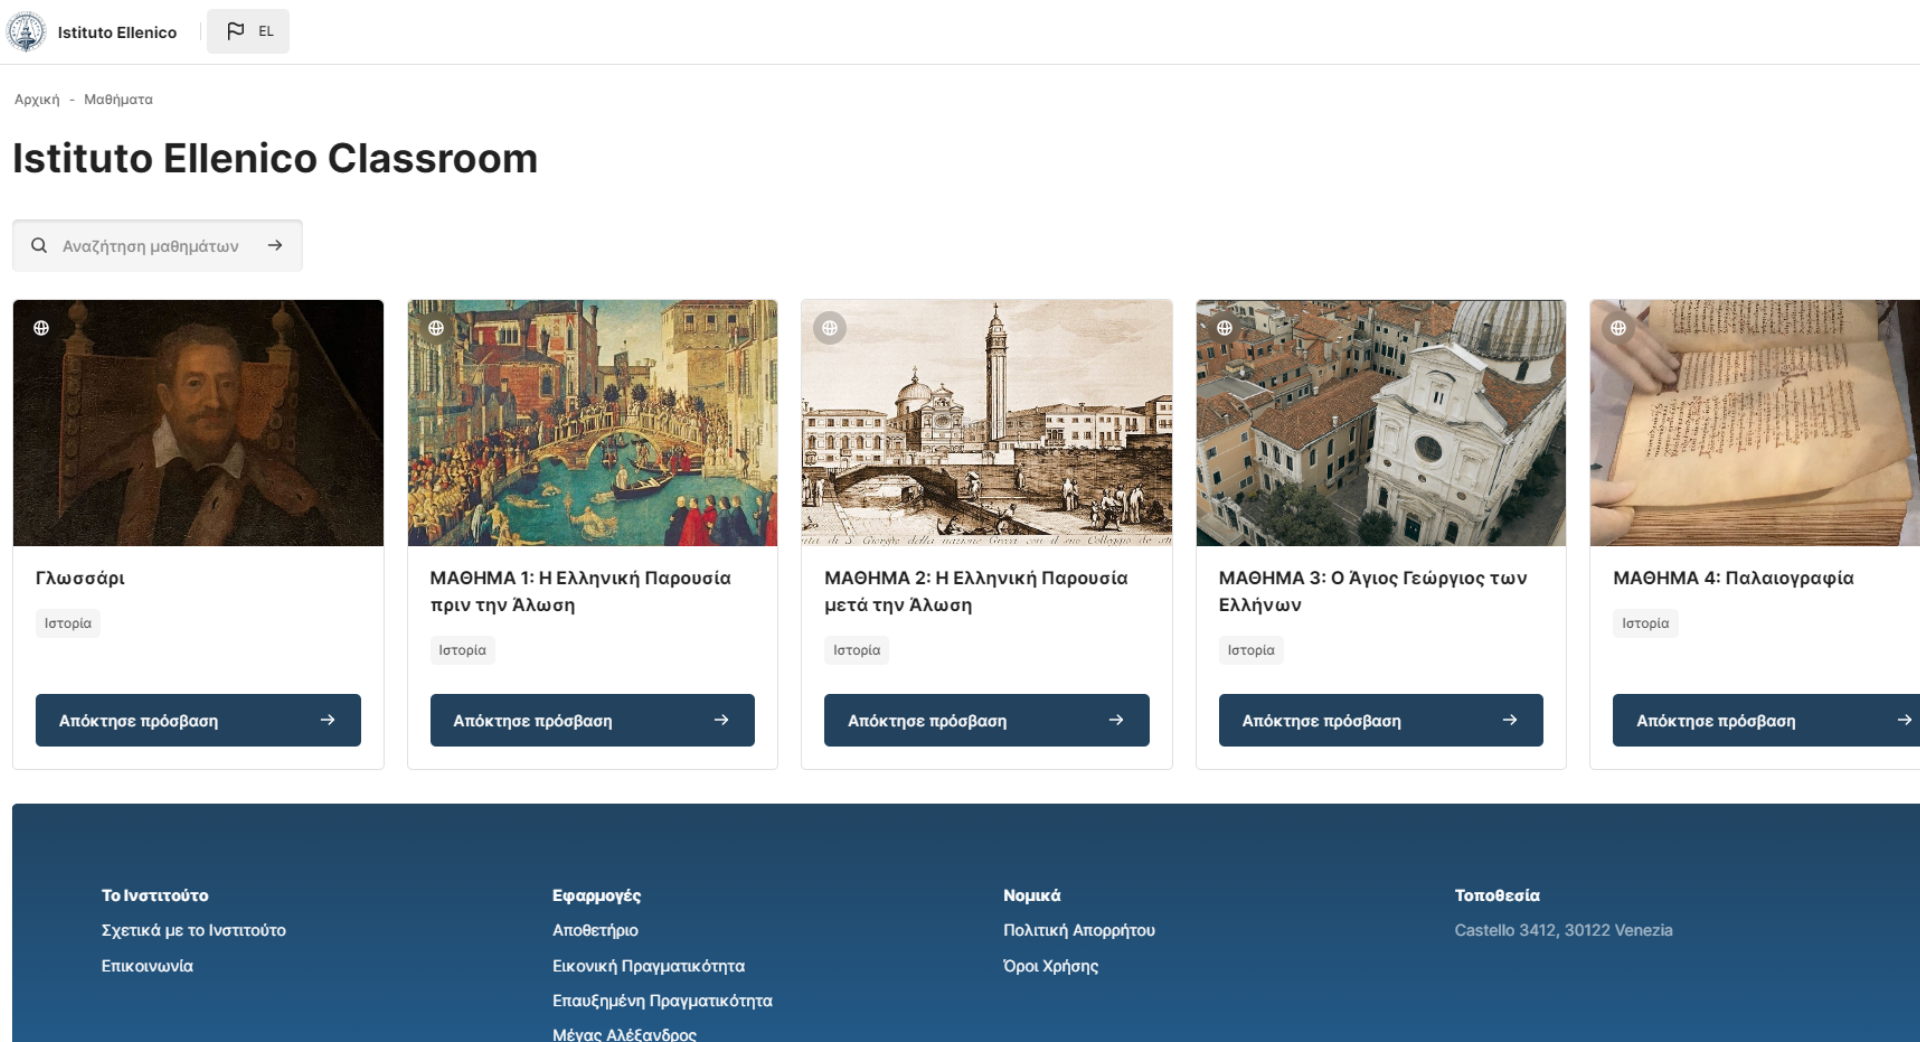Click globe icon on ΜΑΘΗΜΑ 1 card
This screenshot has height=1042, width=1920.
click(436, 328)
